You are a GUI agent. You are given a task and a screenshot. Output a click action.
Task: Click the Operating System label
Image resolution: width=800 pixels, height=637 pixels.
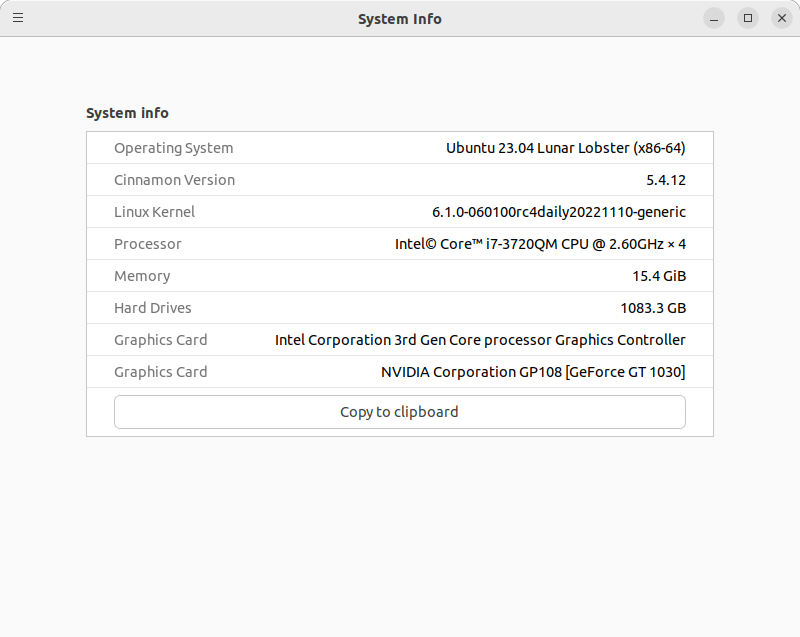click(173, 148)
